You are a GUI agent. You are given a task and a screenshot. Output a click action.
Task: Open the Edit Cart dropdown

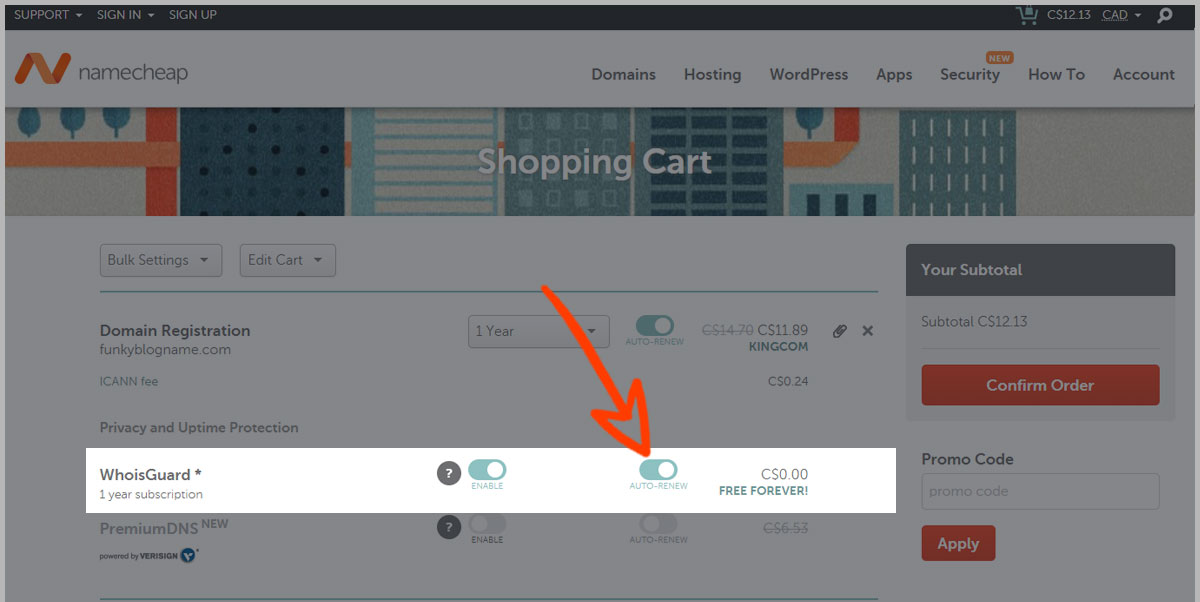pyautogui.click(x=287, y=260)
